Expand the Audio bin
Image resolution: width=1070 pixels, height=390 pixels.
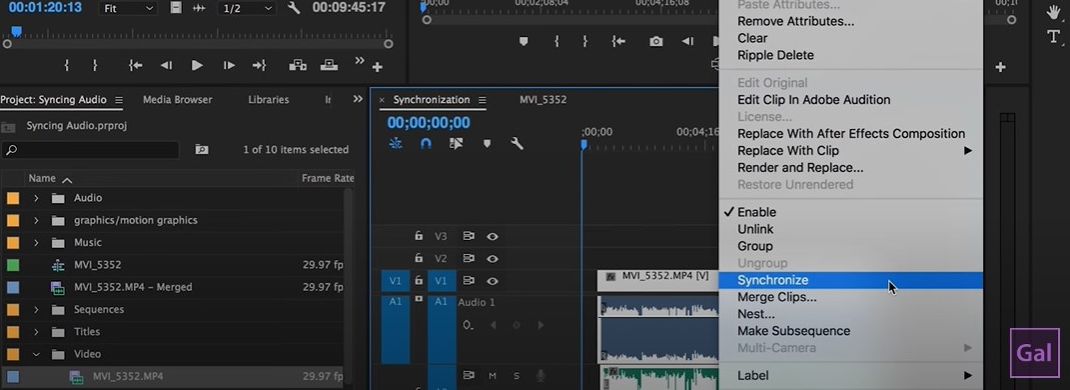pyautogui.click(x=35, y=198)
